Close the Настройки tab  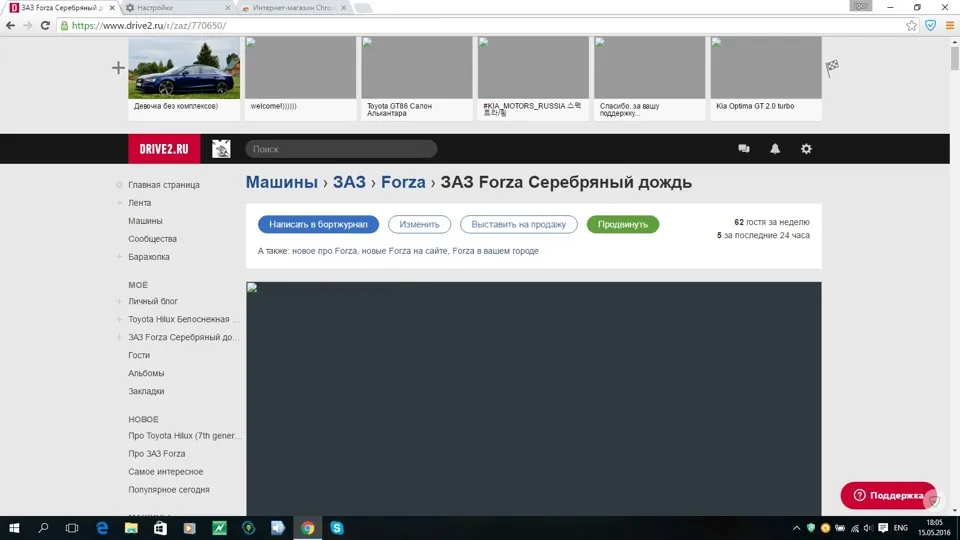coord(228,8)
